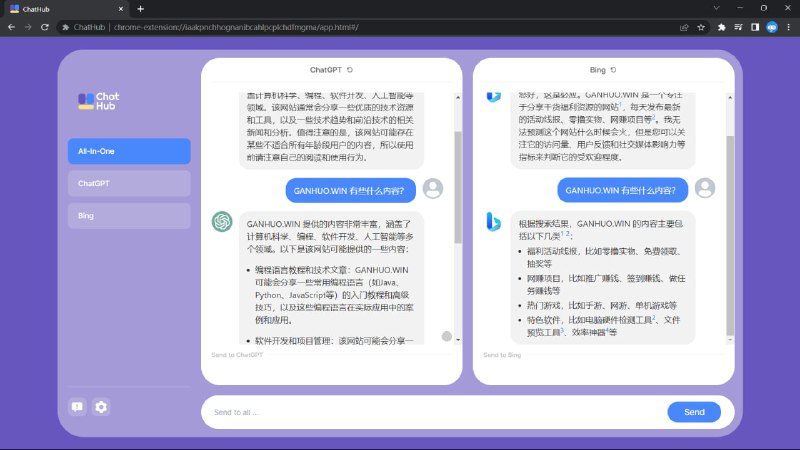This screenshot has width=800, height=450.
Task: Click the Bing panel scrollbar thumb
Action: pyautogui.click(x=730, y=235)
